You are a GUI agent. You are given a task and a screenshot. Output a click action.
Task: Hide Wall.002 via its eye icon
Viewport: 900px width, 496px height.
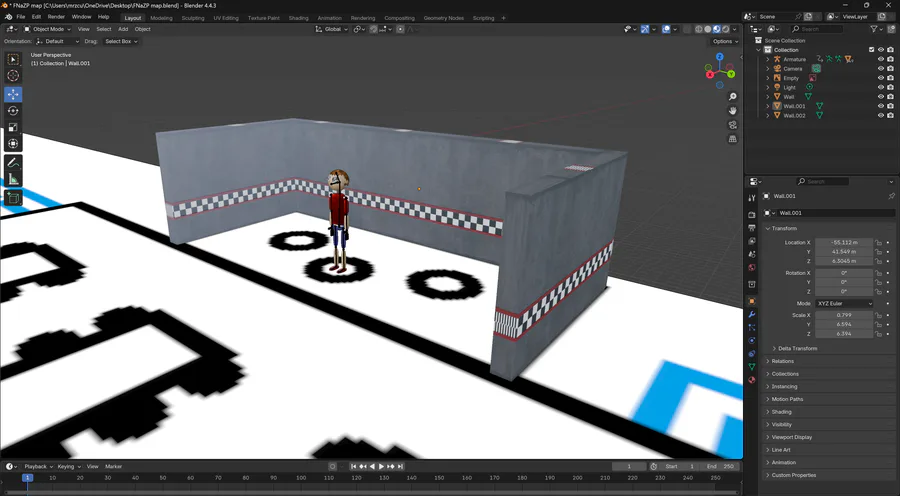881,115
